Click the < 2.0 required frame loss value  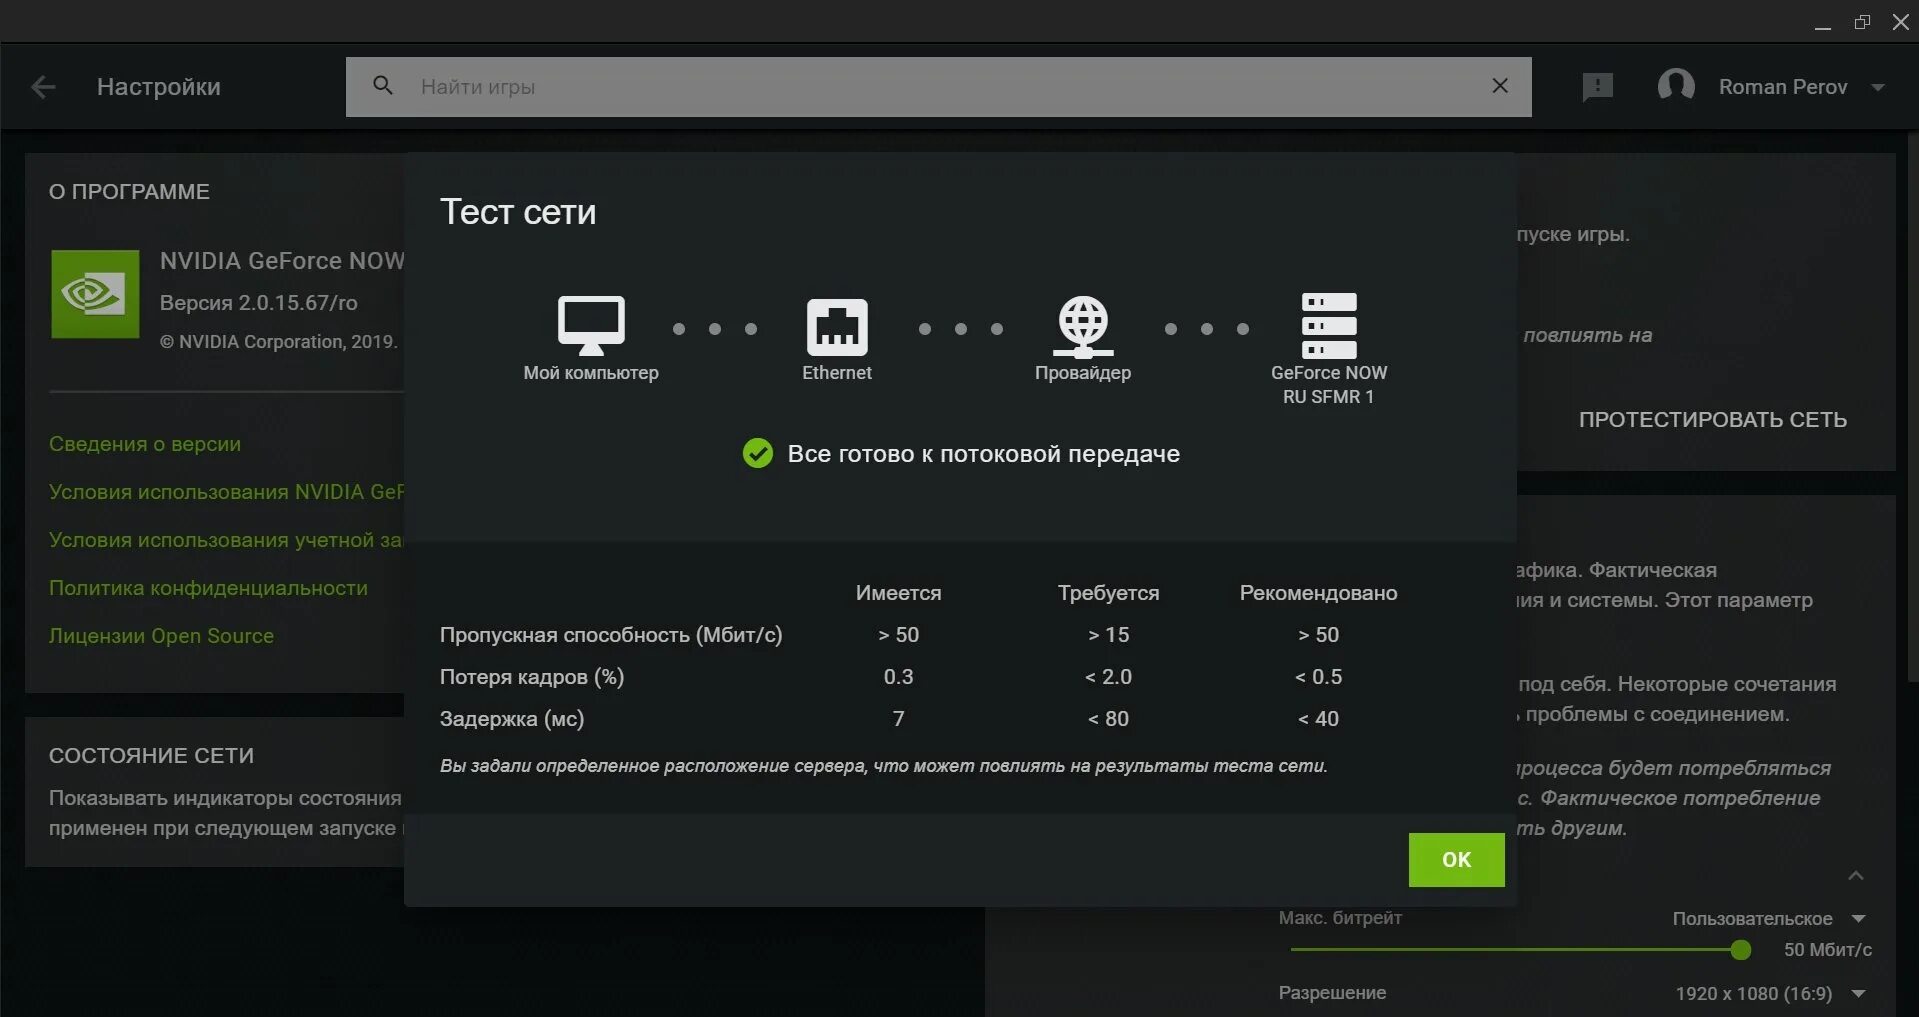tap(1108, 677)
